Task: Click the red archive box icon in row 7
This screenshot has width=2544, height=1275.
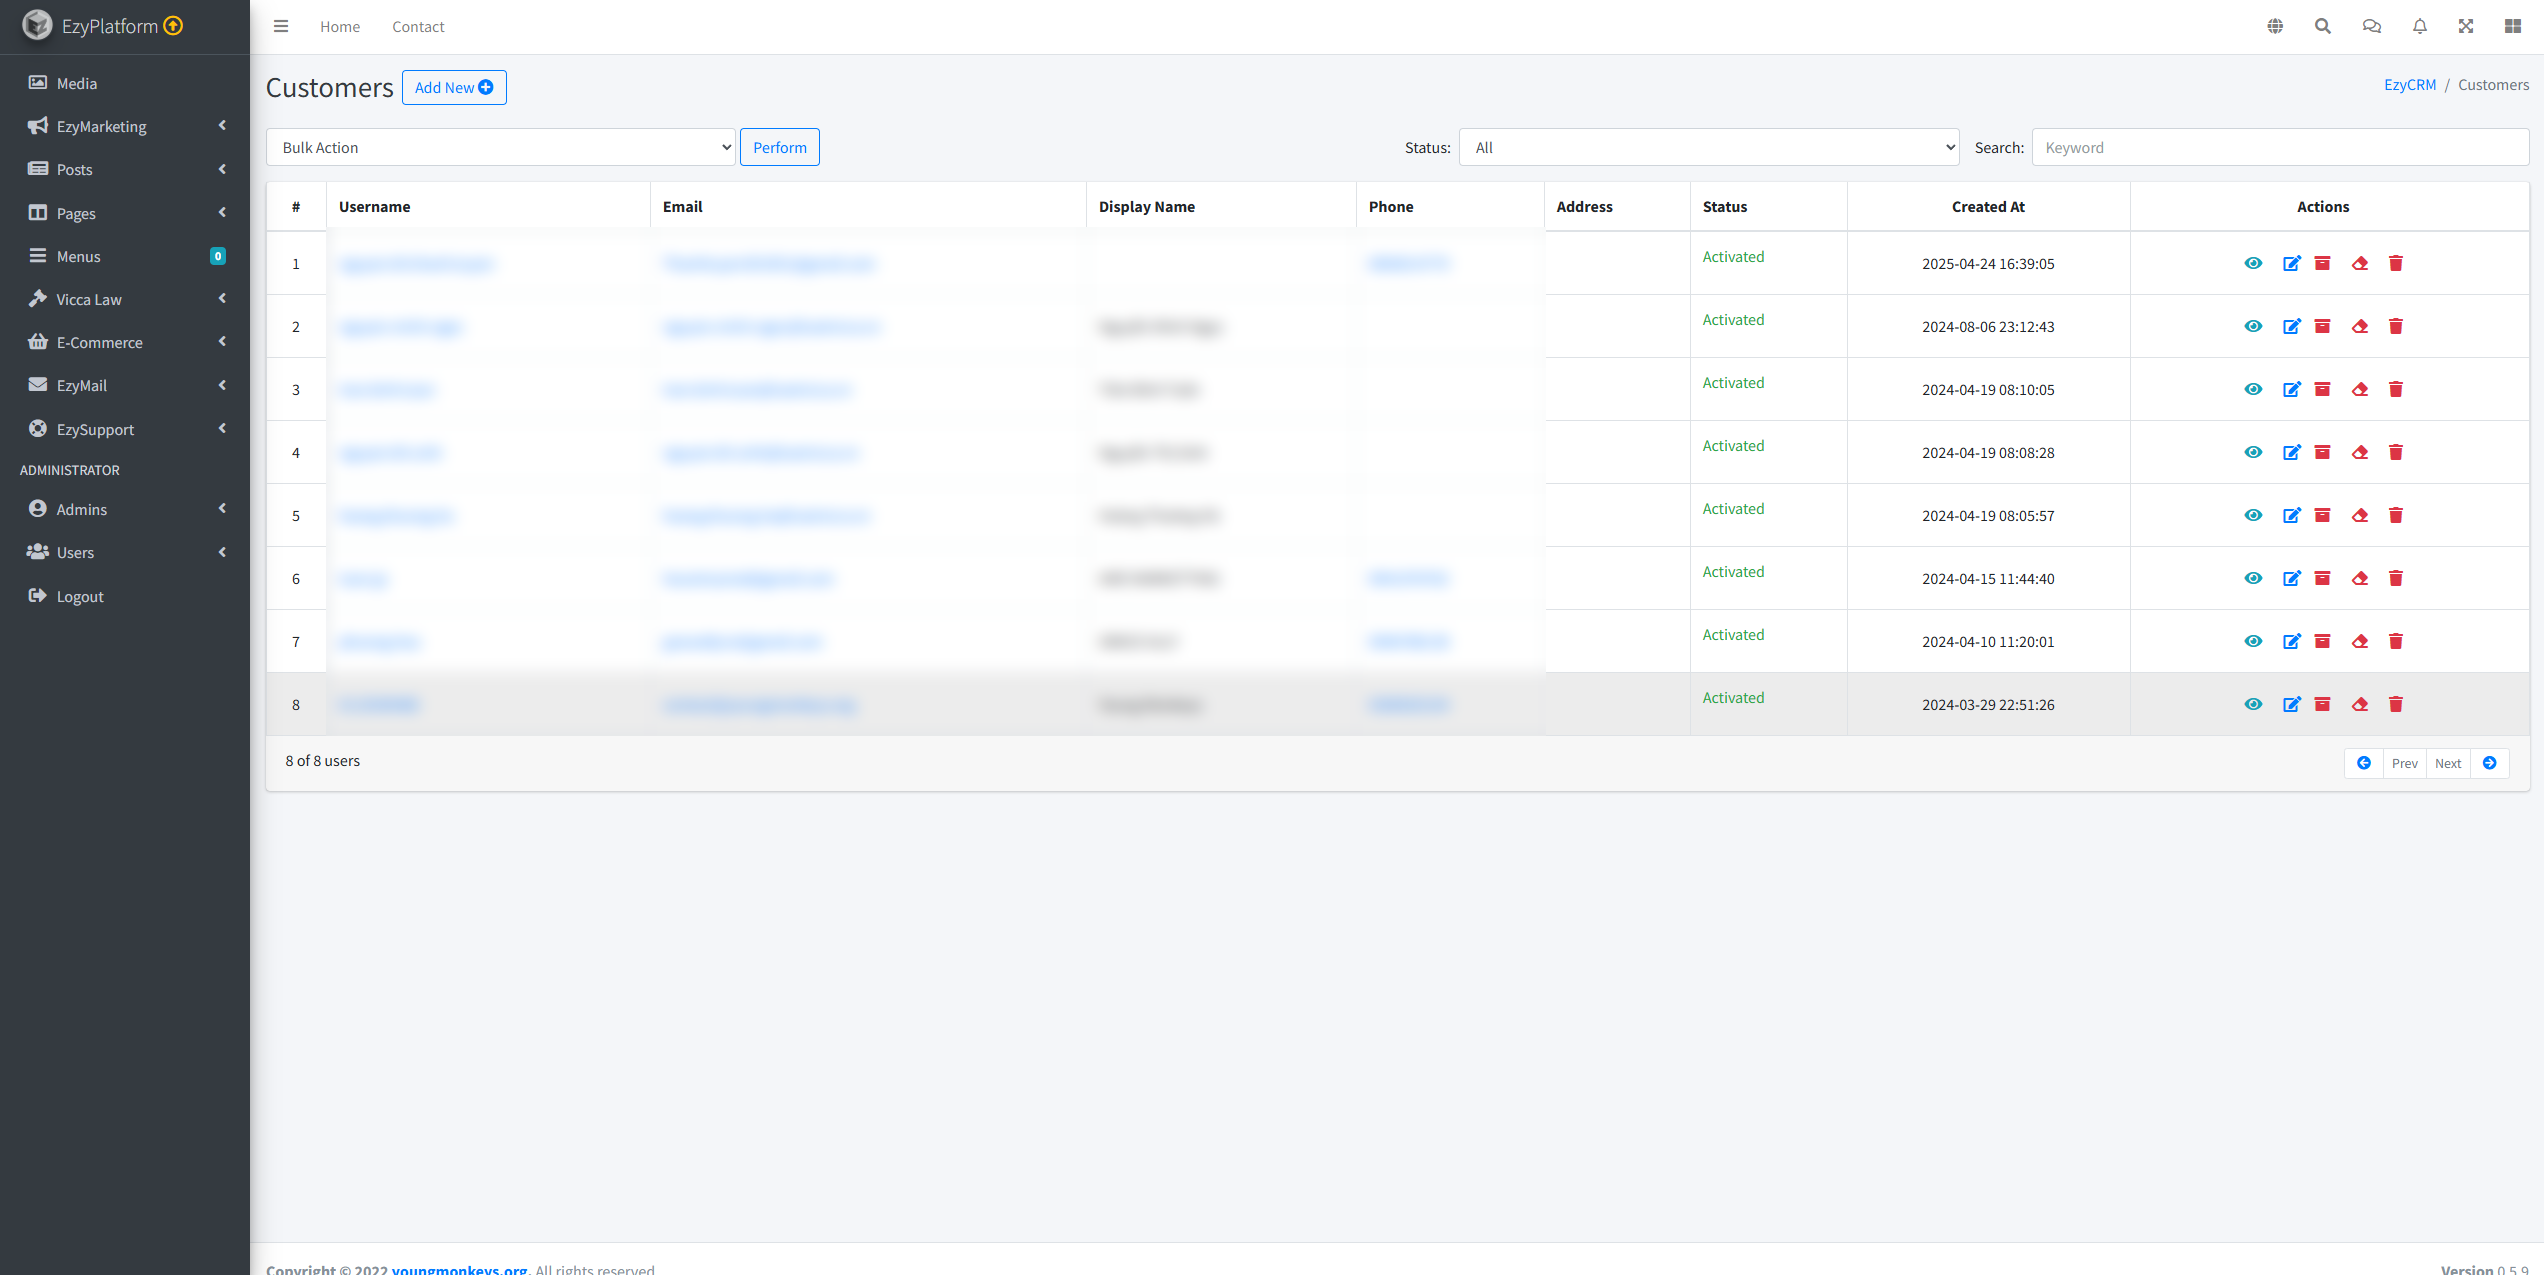Action: (2323, 642)
